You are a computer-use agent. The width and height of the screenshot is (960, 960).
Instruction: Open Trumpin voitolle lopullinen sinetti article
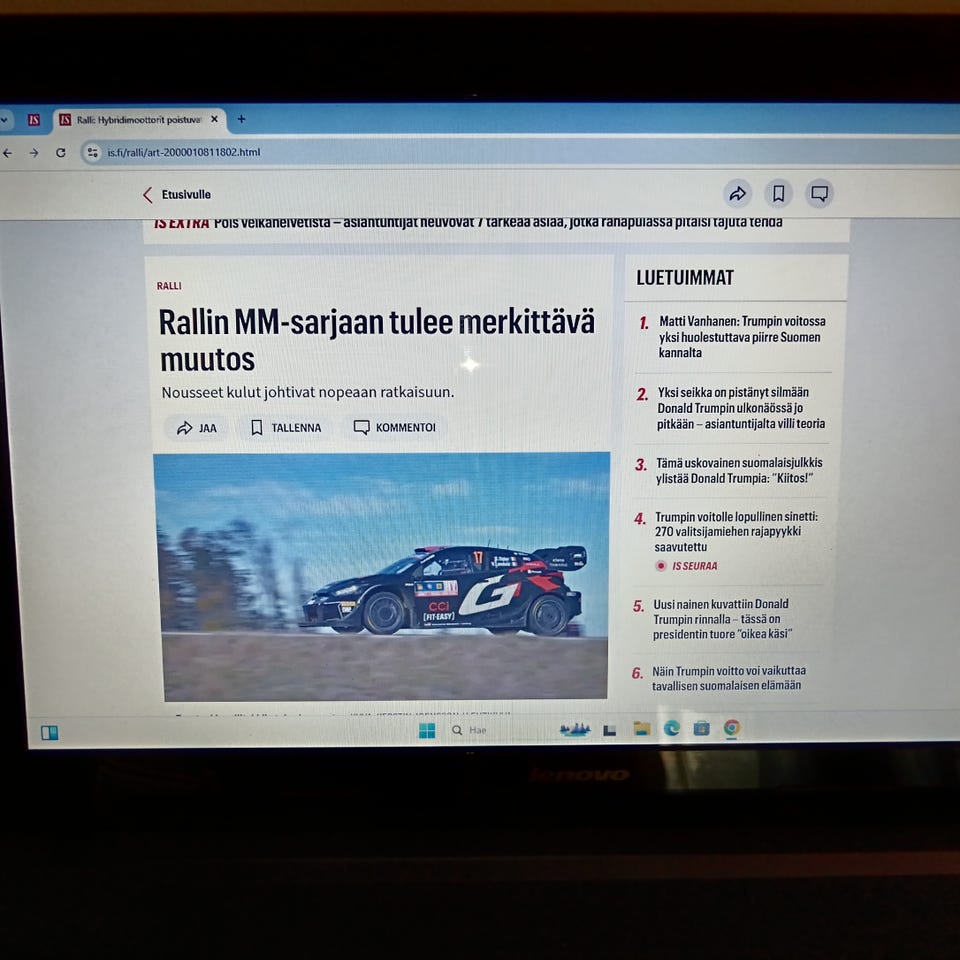click(x=736, y=531)
